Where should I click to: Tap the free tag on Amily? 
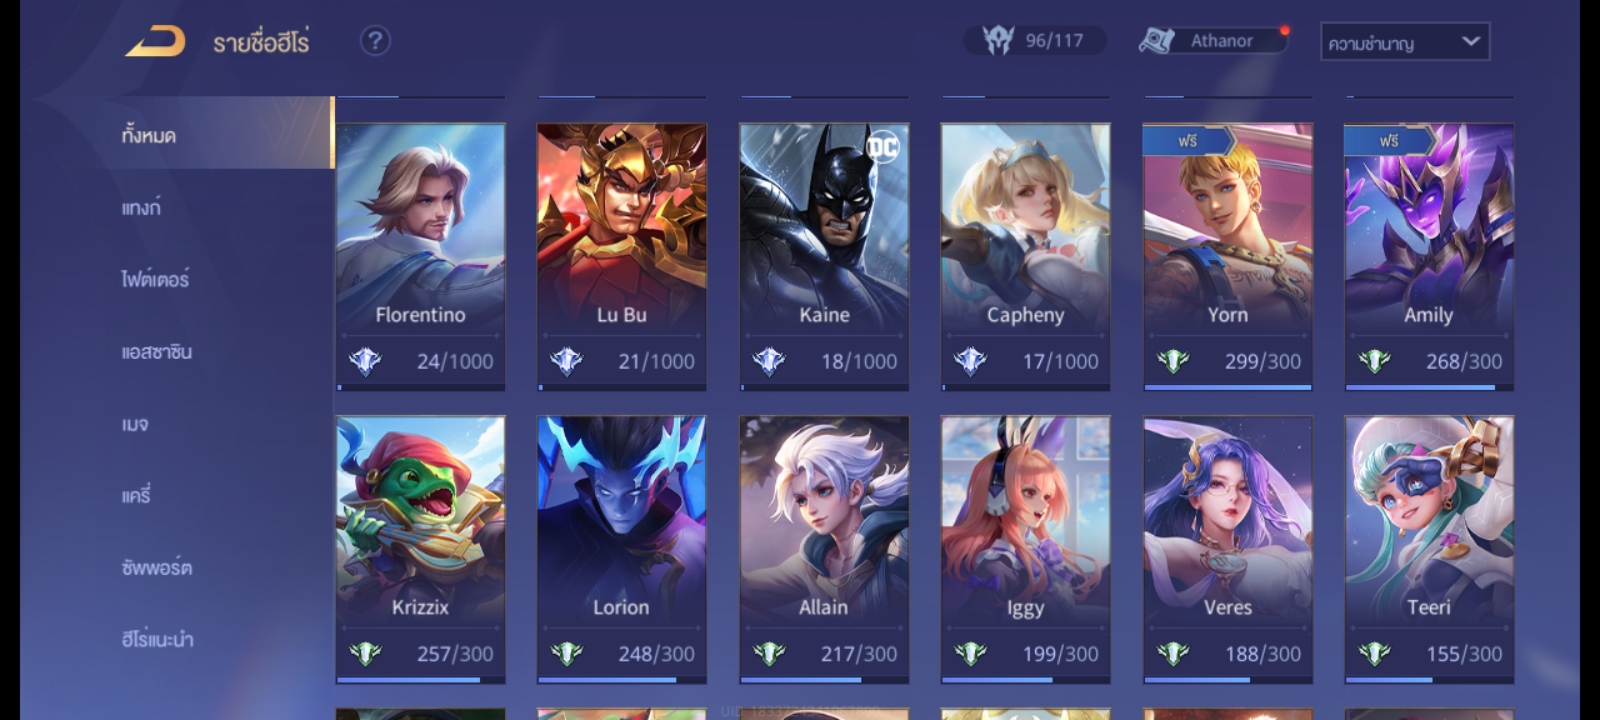click(1390, 140)
